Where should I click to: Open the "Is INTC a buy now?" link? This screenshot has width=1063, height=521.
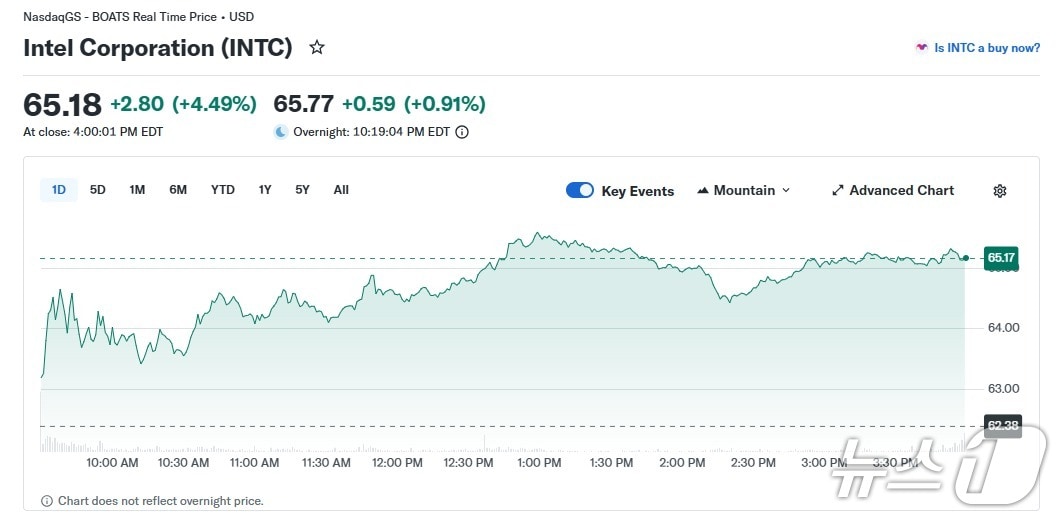pos(986,48)
